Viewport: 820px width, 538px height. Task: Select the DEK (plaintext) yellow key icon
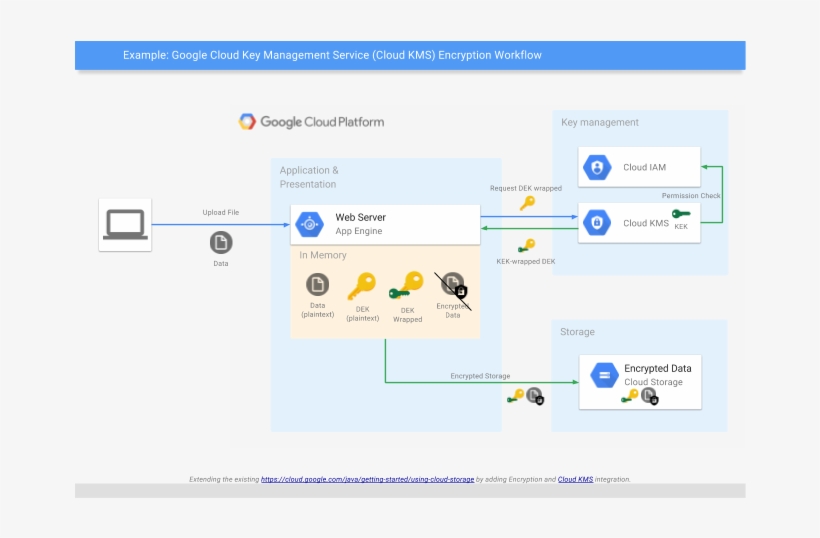(361, 287)
